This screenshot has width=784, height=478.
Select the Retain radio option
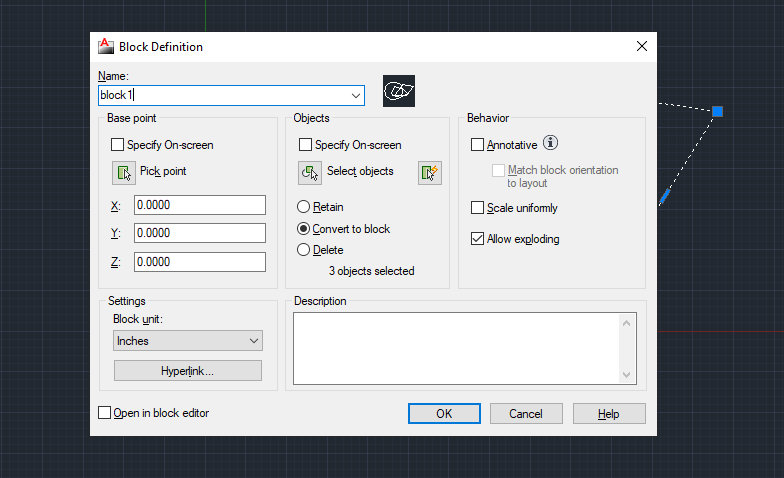[x=304, y=207]
